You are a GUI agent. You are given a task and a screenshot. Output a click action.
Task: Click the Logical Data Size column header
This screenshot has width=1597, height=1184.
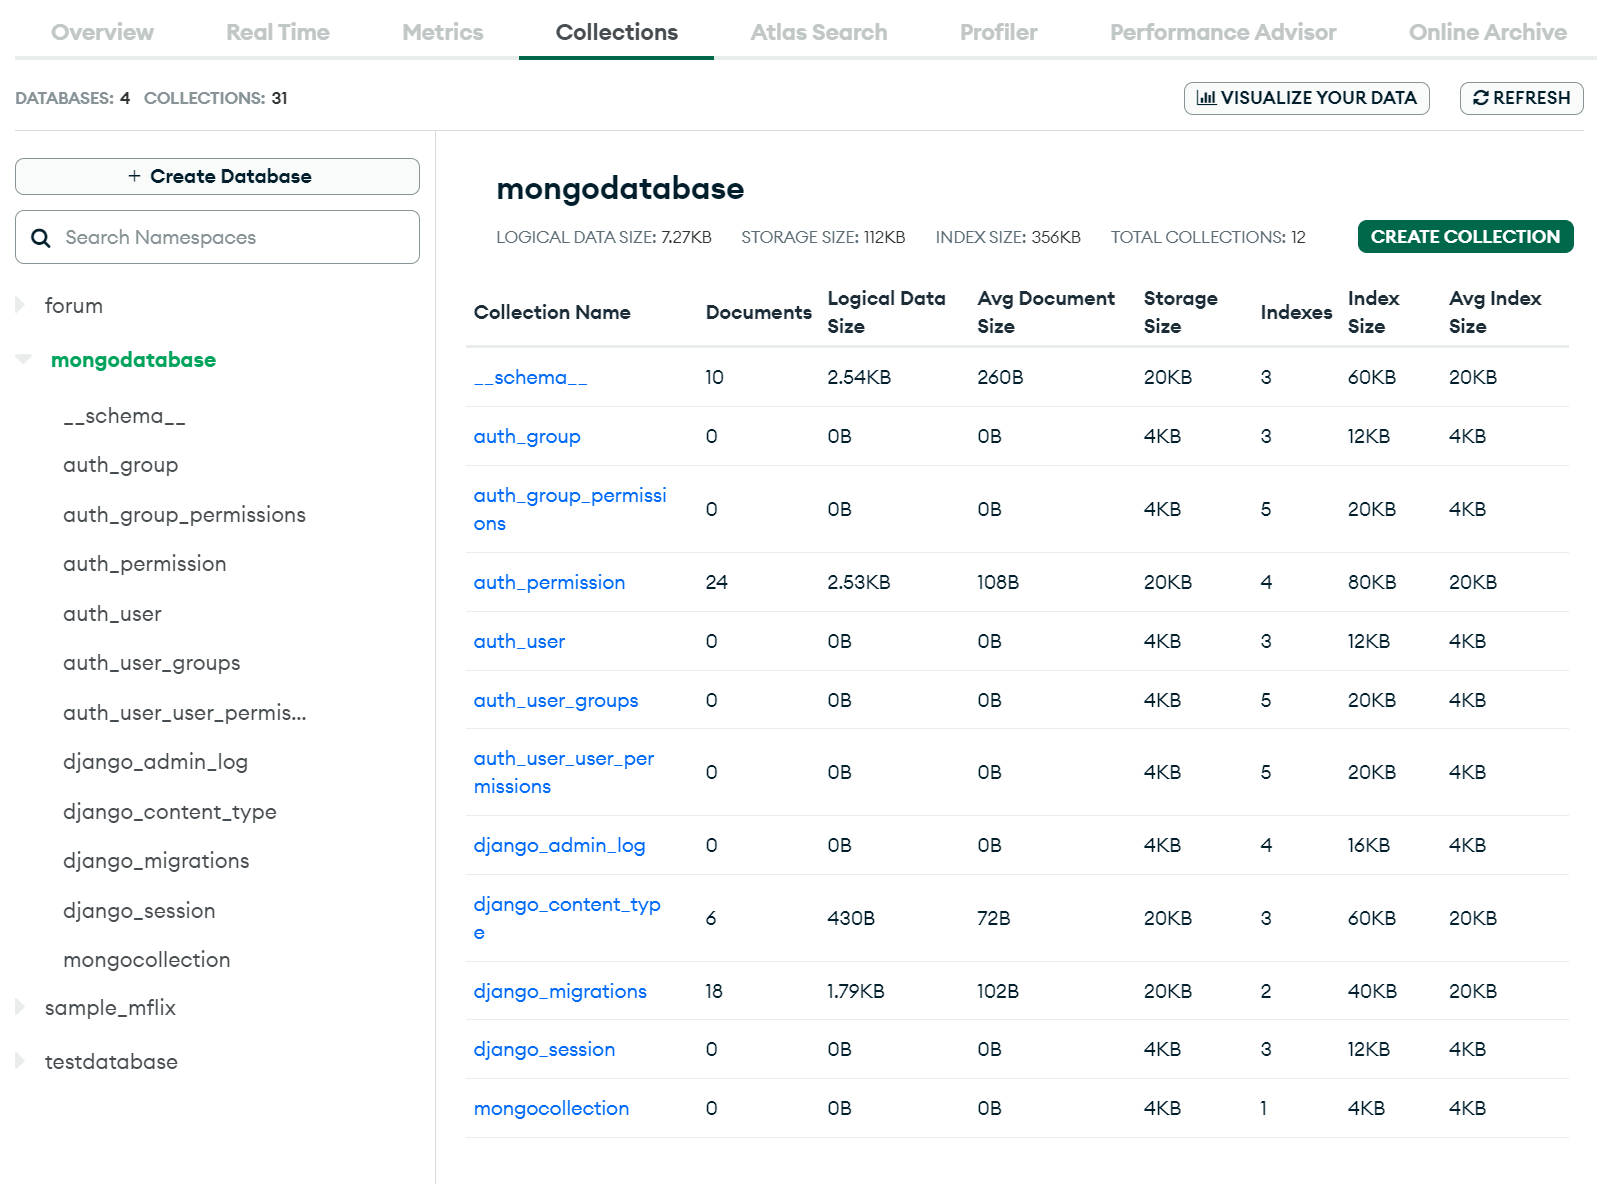point(886,312)
